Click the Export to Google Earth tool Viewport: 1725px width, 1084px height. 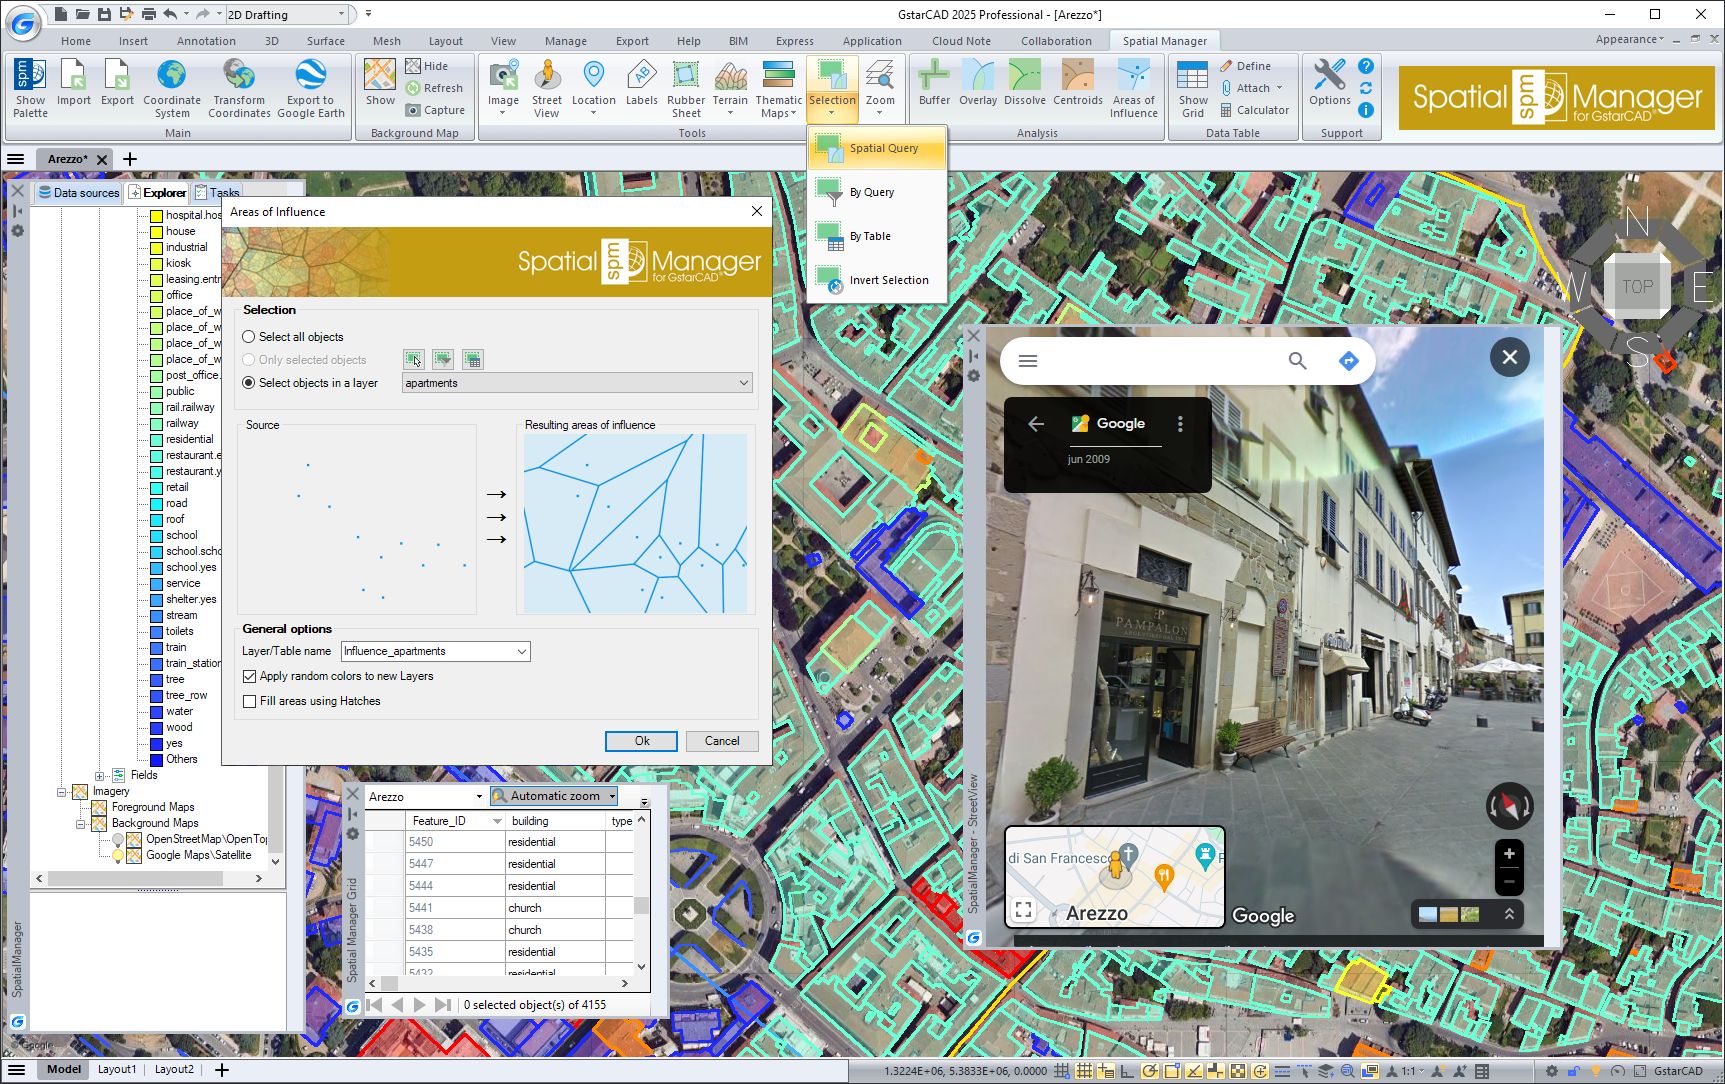(311, 87)
